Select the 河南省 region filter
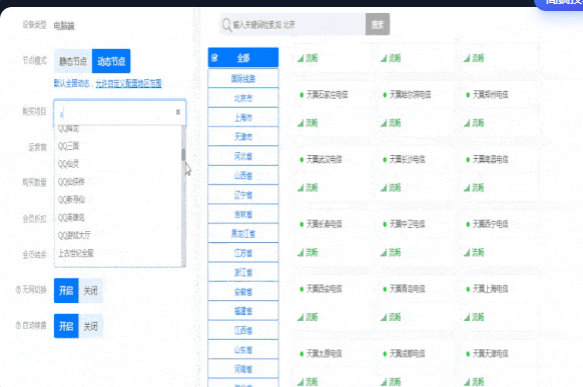Image resolution: width=583 pixels, height=387 pixels. click(243, 369)
